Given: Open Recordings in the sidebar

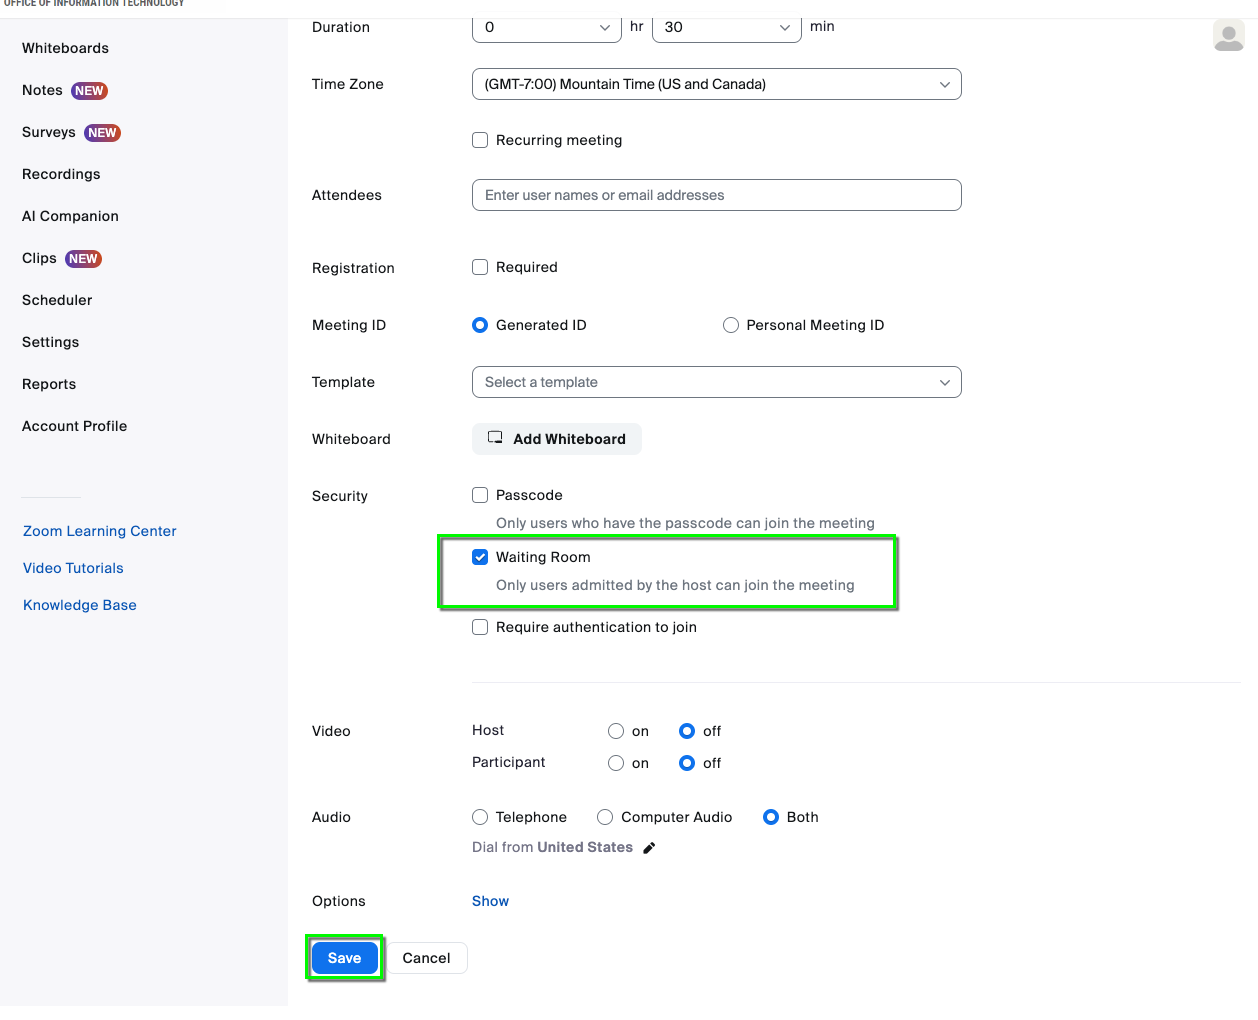Looking at the screenshot, I should click(x=61, y=174).
